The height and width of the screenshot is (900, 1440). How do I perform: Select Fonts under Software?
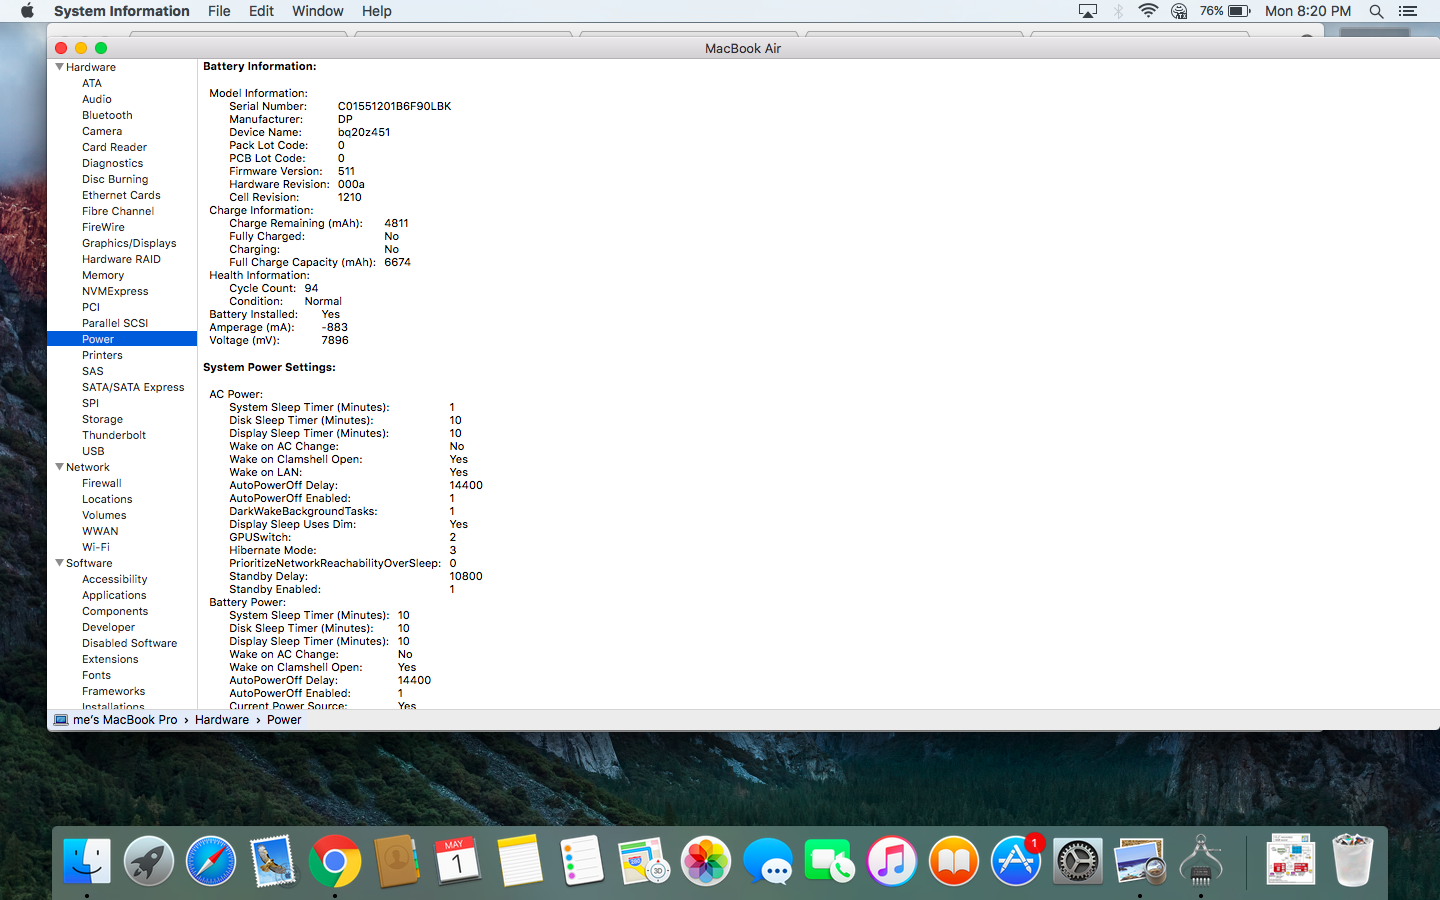[x=96, y=675]
